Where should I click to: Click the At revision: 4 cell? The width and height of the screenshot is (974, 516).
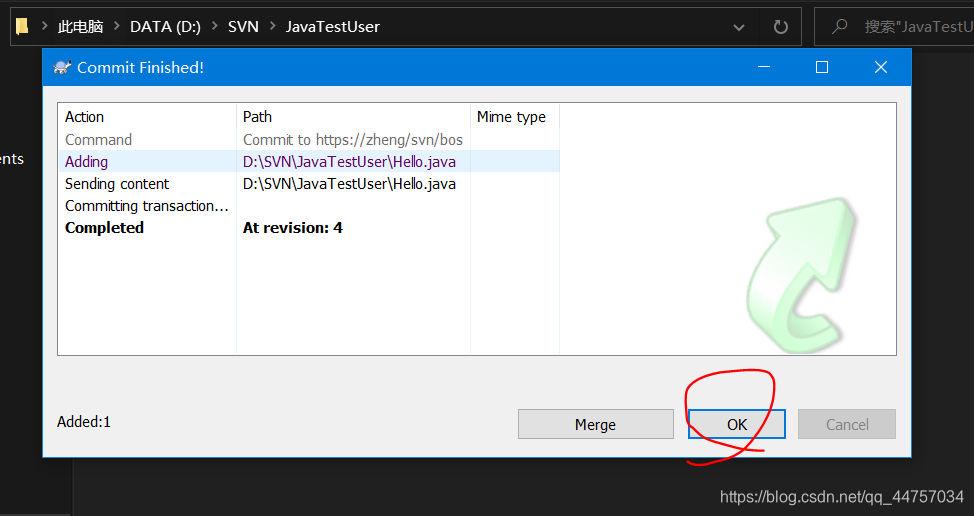click(293, 228)
